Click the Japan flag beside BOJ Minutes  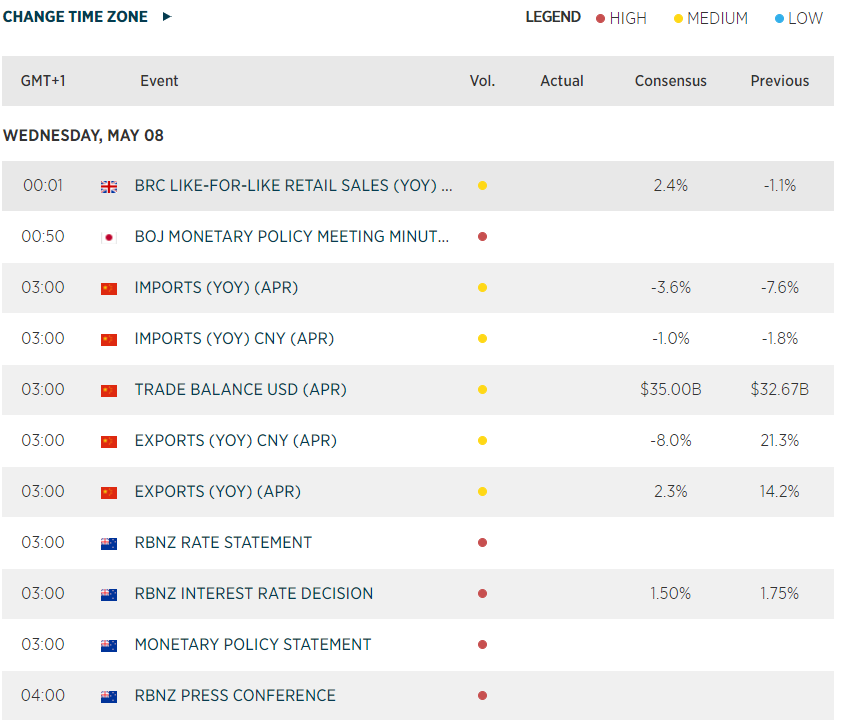pos(109,237)
